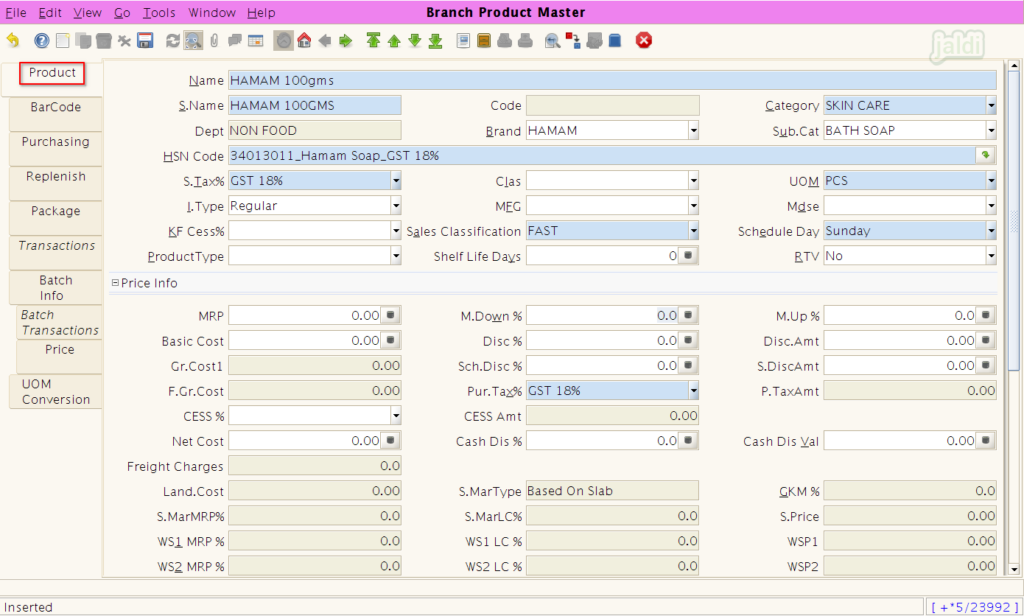
Task: Click the red Exit window icon
Action: (644, 41)
